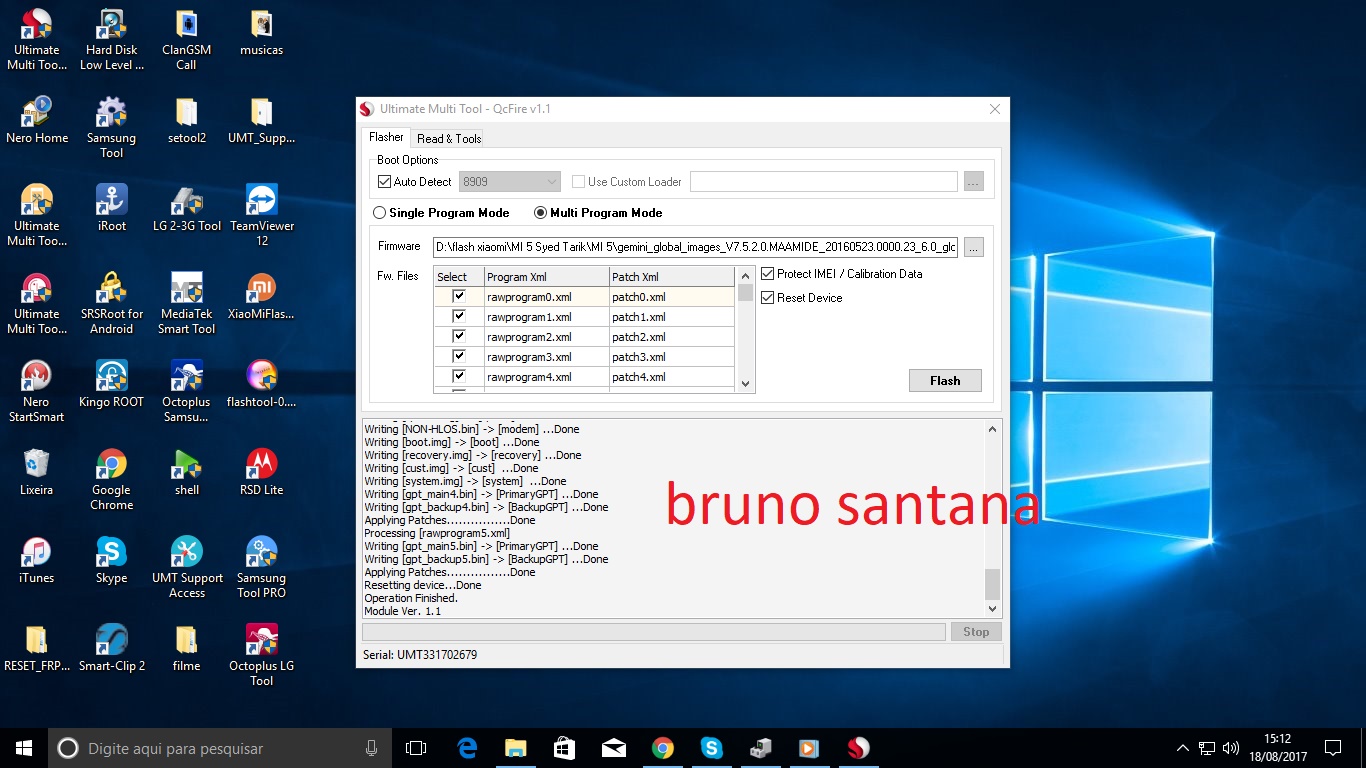The width and height of the screenshot is (1366, 768).
Task: Select the flashtool desktop icon
Action: tap(261, 385)
